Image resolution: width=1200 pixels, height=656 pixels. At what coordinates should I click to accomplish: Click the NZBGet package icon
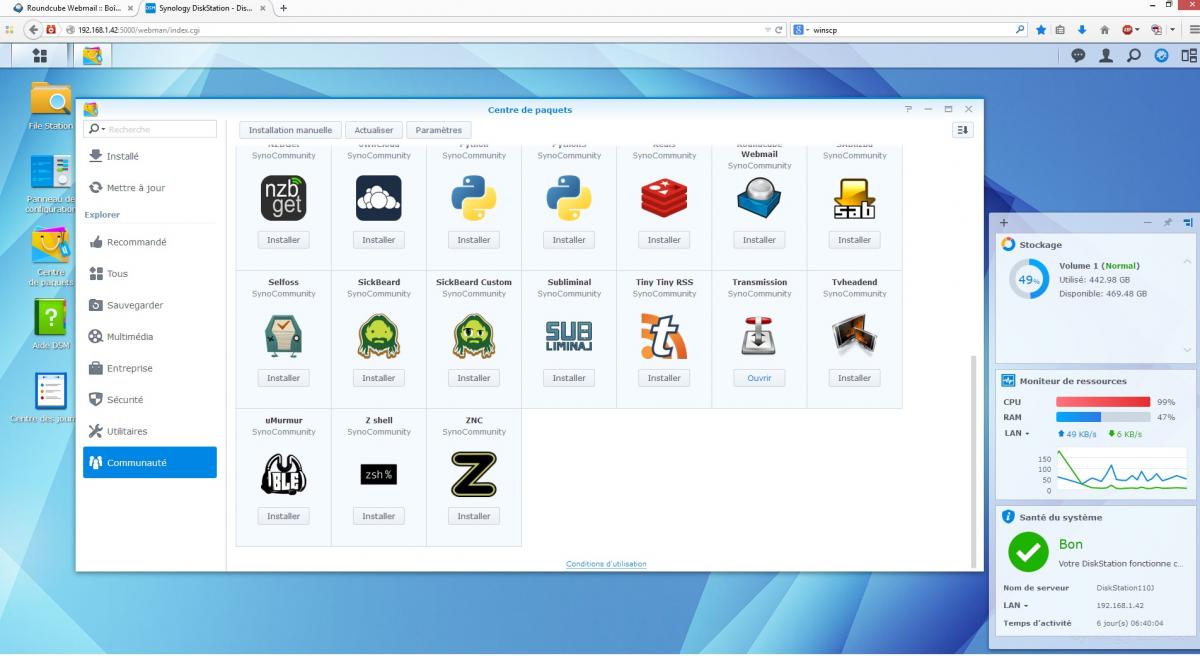283,198
